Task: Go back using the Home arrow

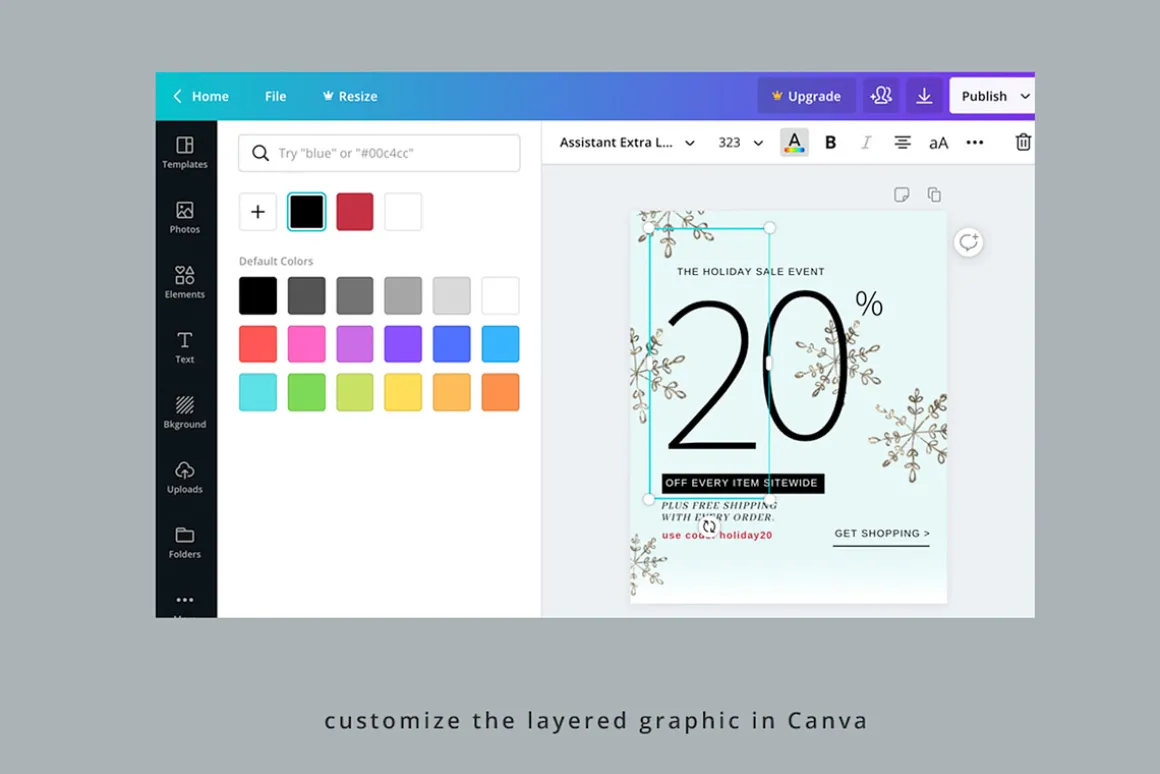Action: [x=178, y=96]
